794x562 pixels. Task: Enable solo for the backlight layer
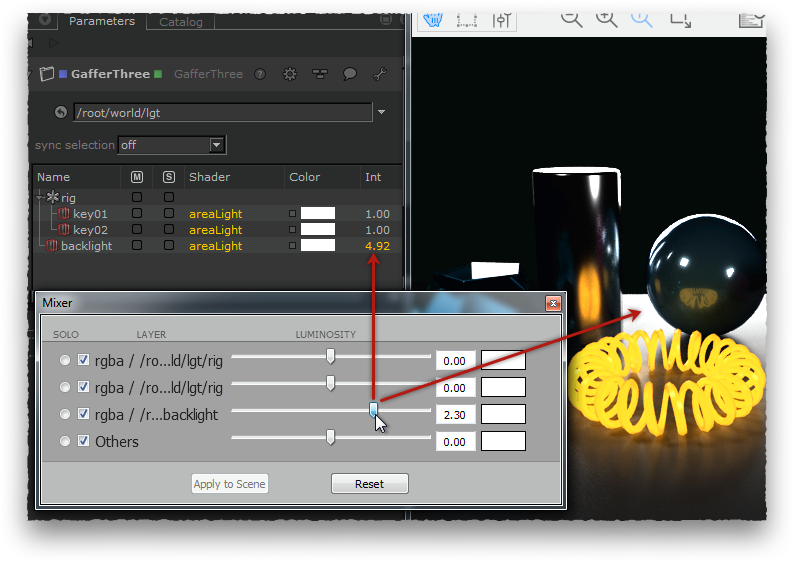coord(66,414)
